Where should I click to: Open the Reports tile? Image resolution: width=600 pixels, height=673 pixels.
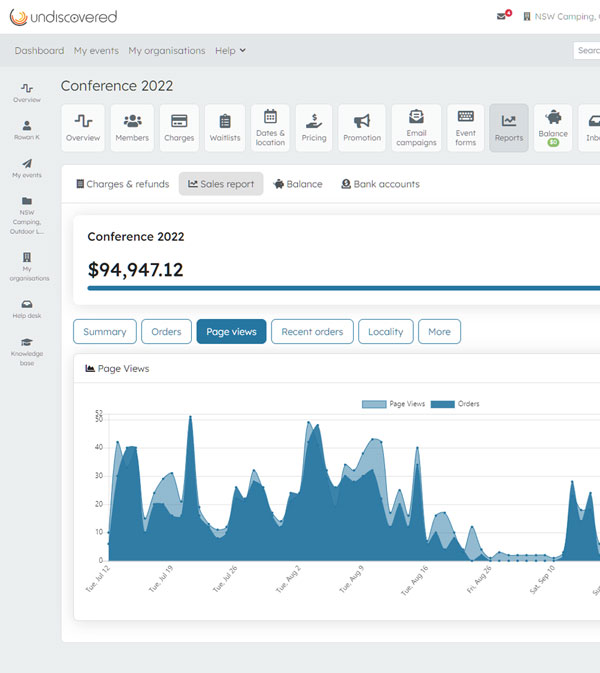pos(509,127)
